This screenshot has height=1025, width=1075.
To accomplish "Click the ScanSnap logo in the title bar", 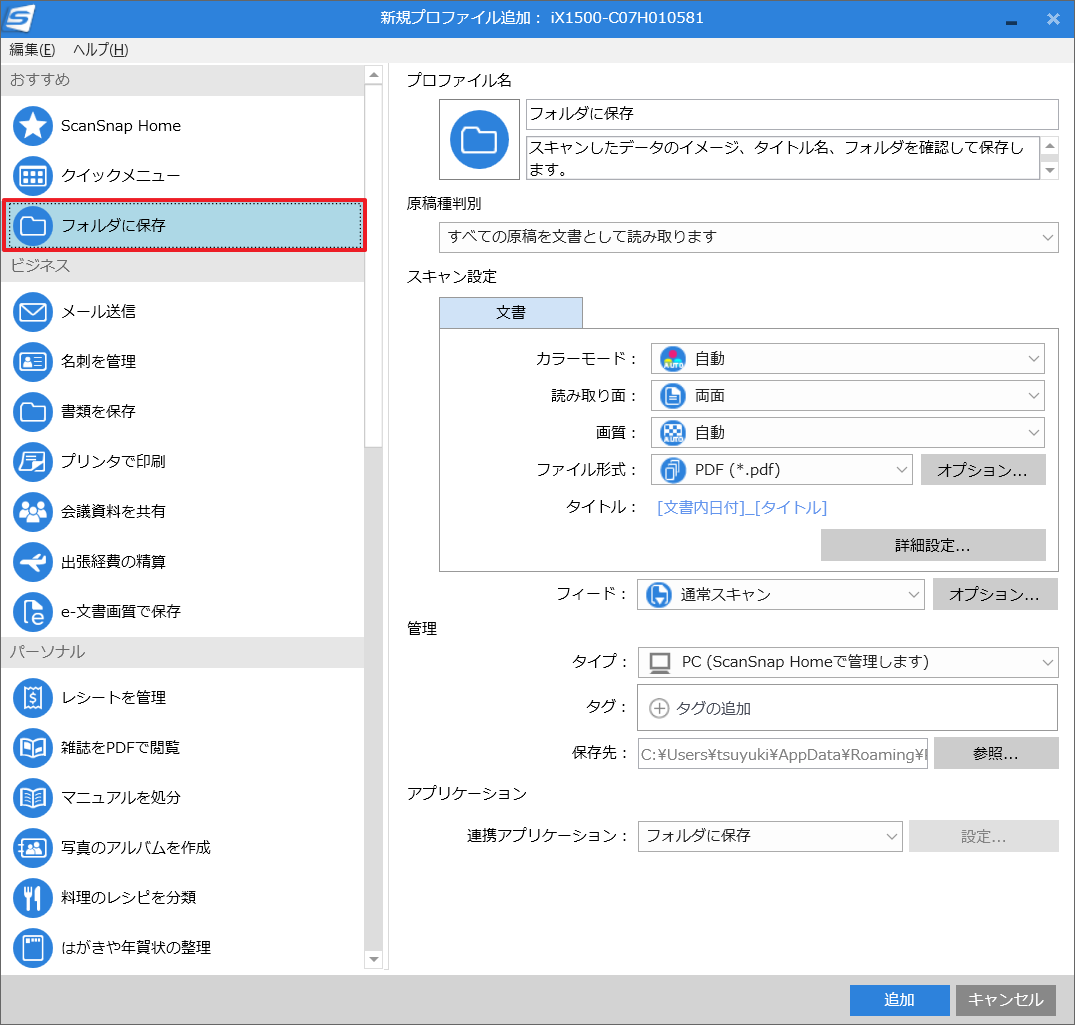I will point(19,18).
